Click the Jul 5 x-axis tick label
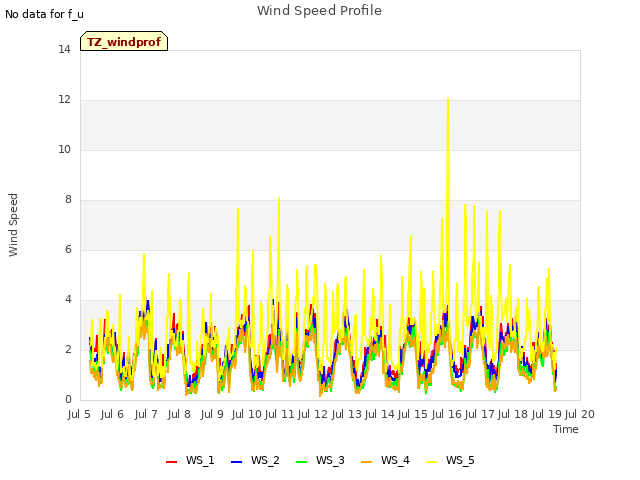640x480 pixels. point(79,414)
